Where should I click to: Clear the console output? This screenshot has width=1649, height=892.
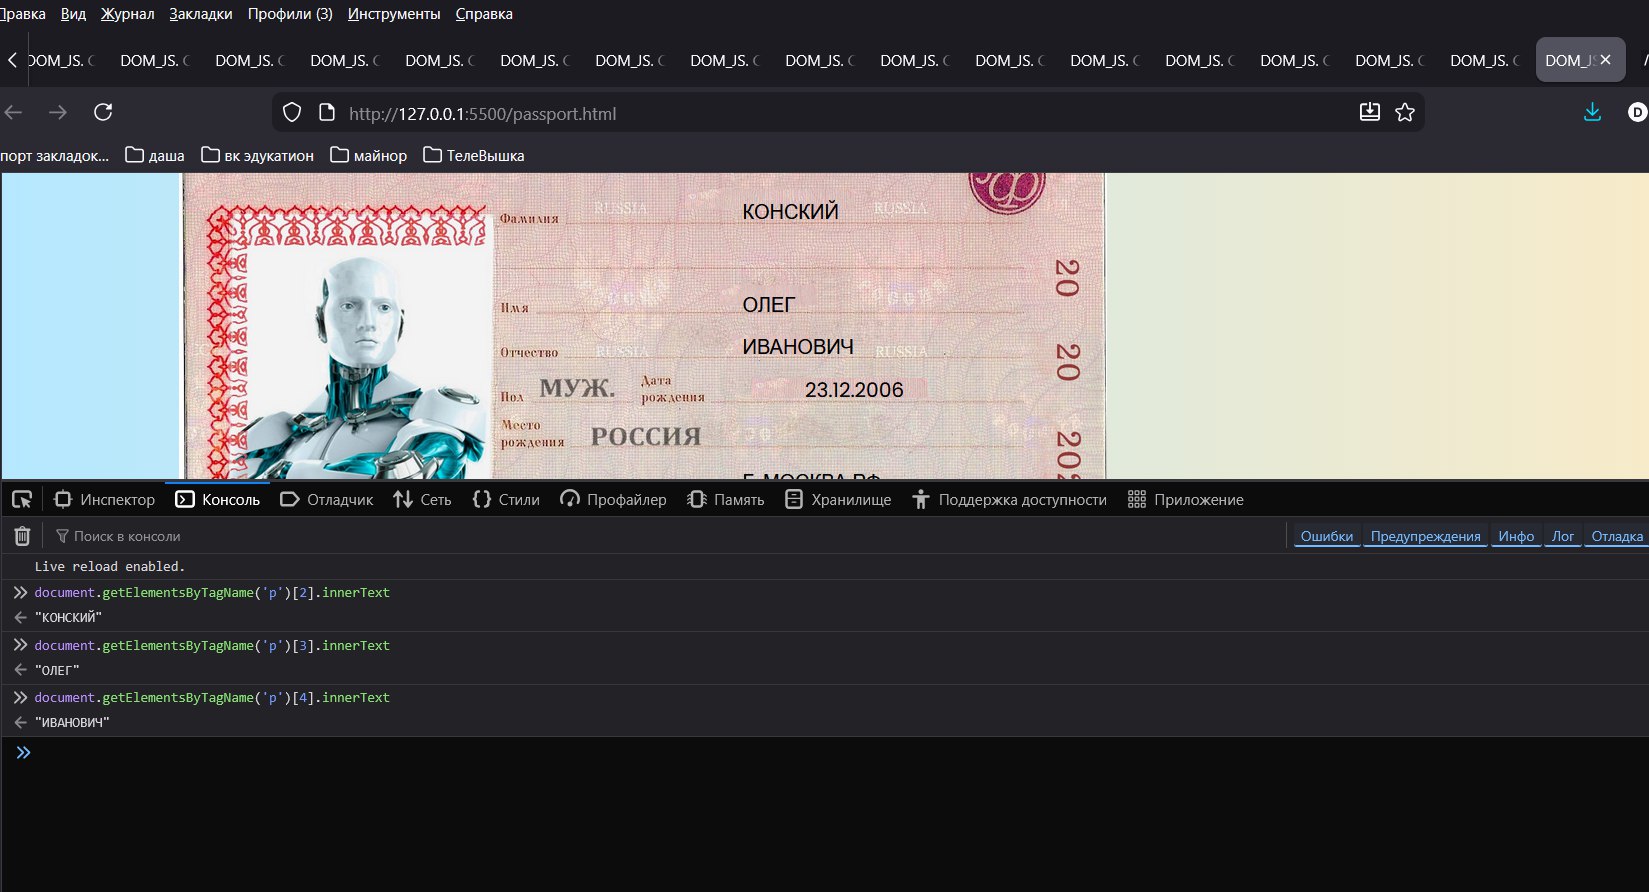pos(22,536)
